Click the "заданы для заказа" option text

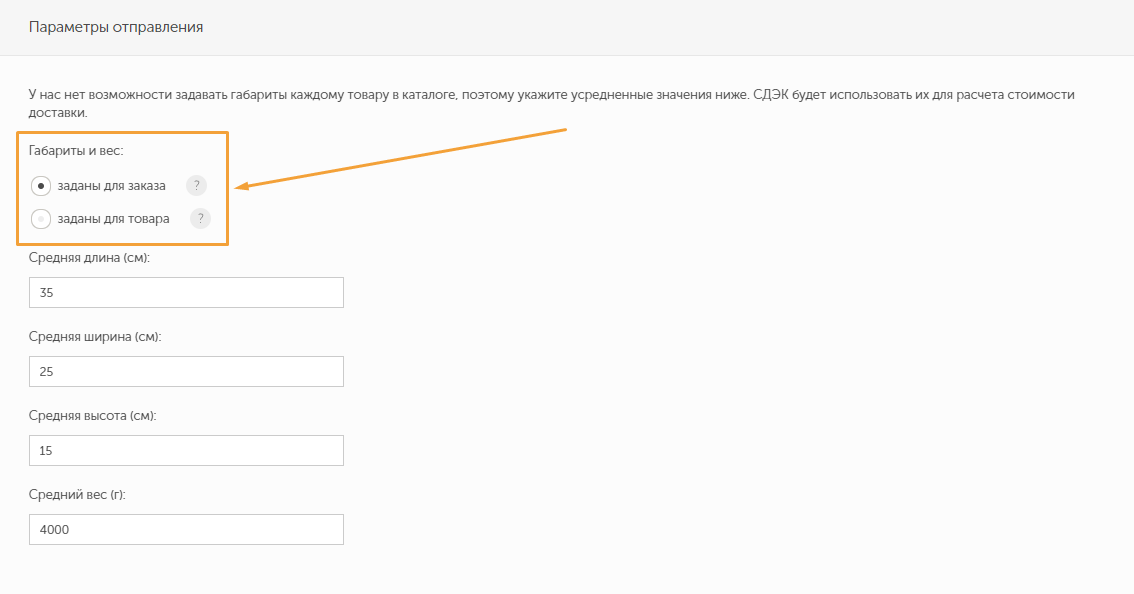pyautogui.click(x=112, y=186)
